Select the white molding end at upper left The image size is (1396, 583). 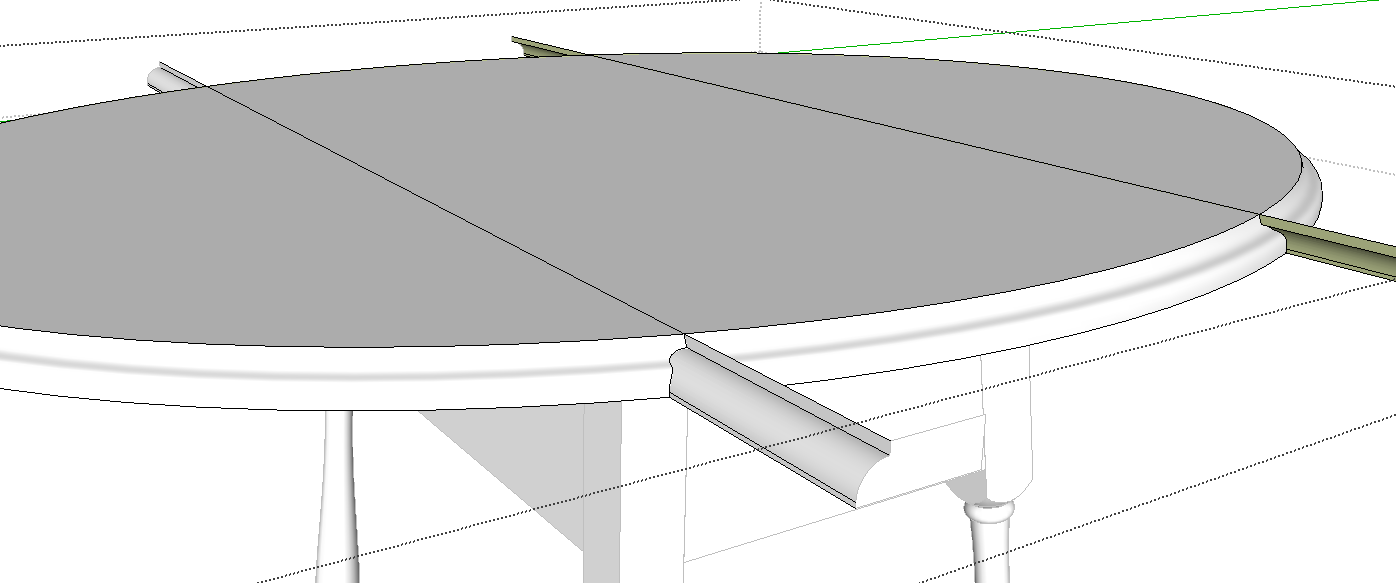pos(172,78)
